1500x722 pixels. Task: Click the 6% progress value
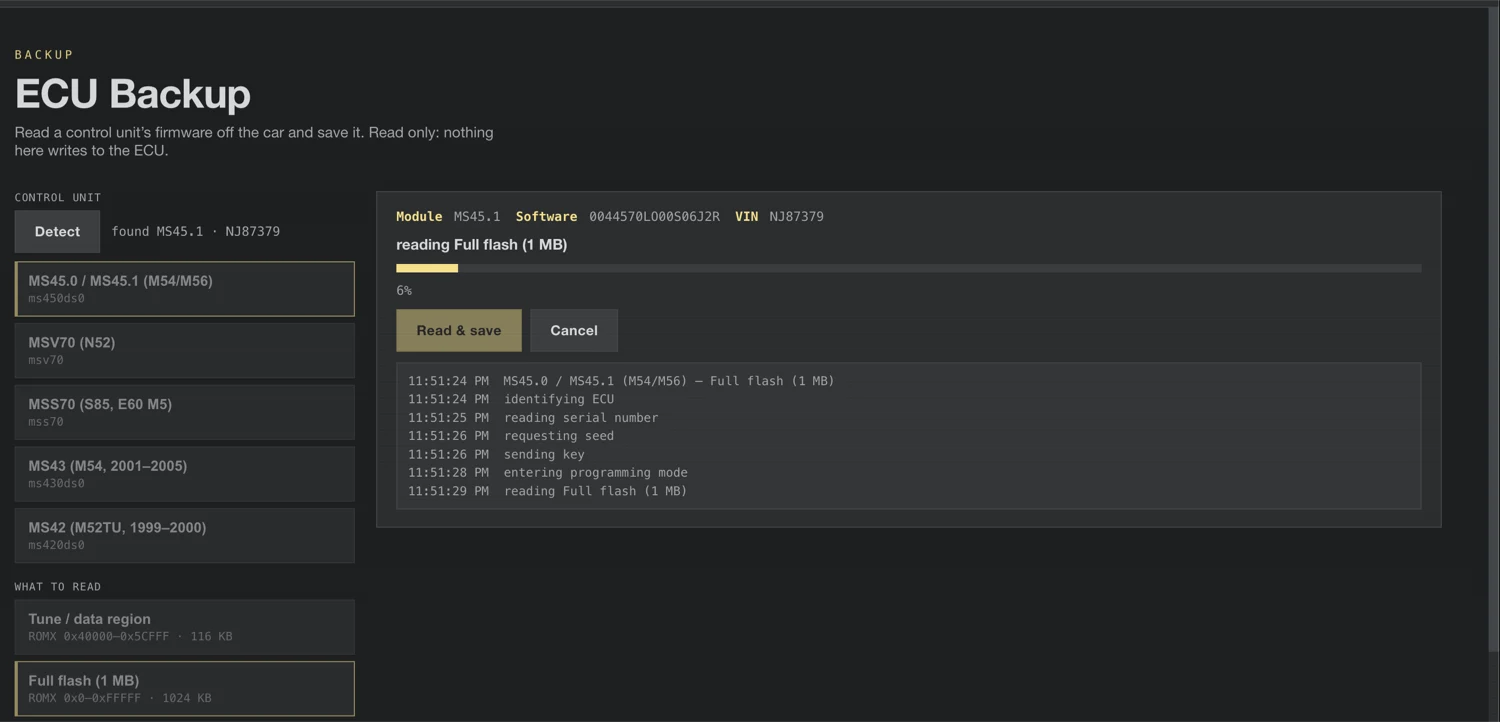tap(404, 290)
